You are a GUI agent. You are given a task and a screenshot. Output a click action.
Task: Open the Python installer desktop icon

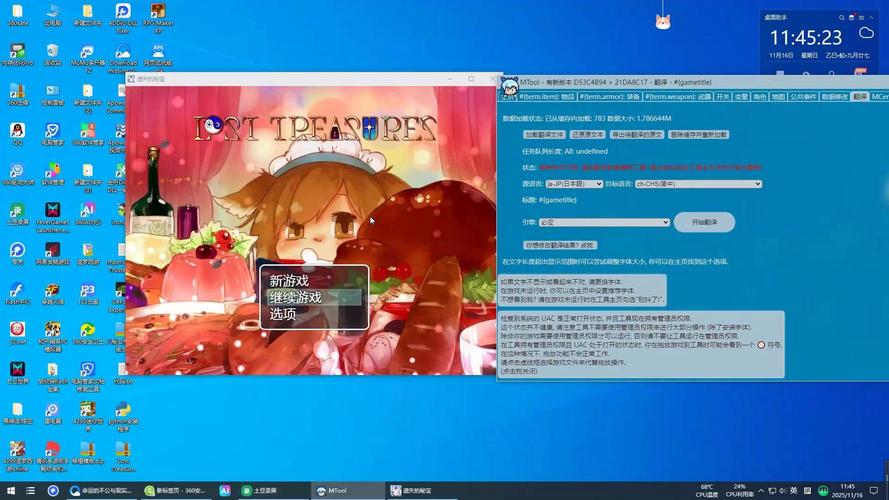pyautogui.click(x=122, y=417)
